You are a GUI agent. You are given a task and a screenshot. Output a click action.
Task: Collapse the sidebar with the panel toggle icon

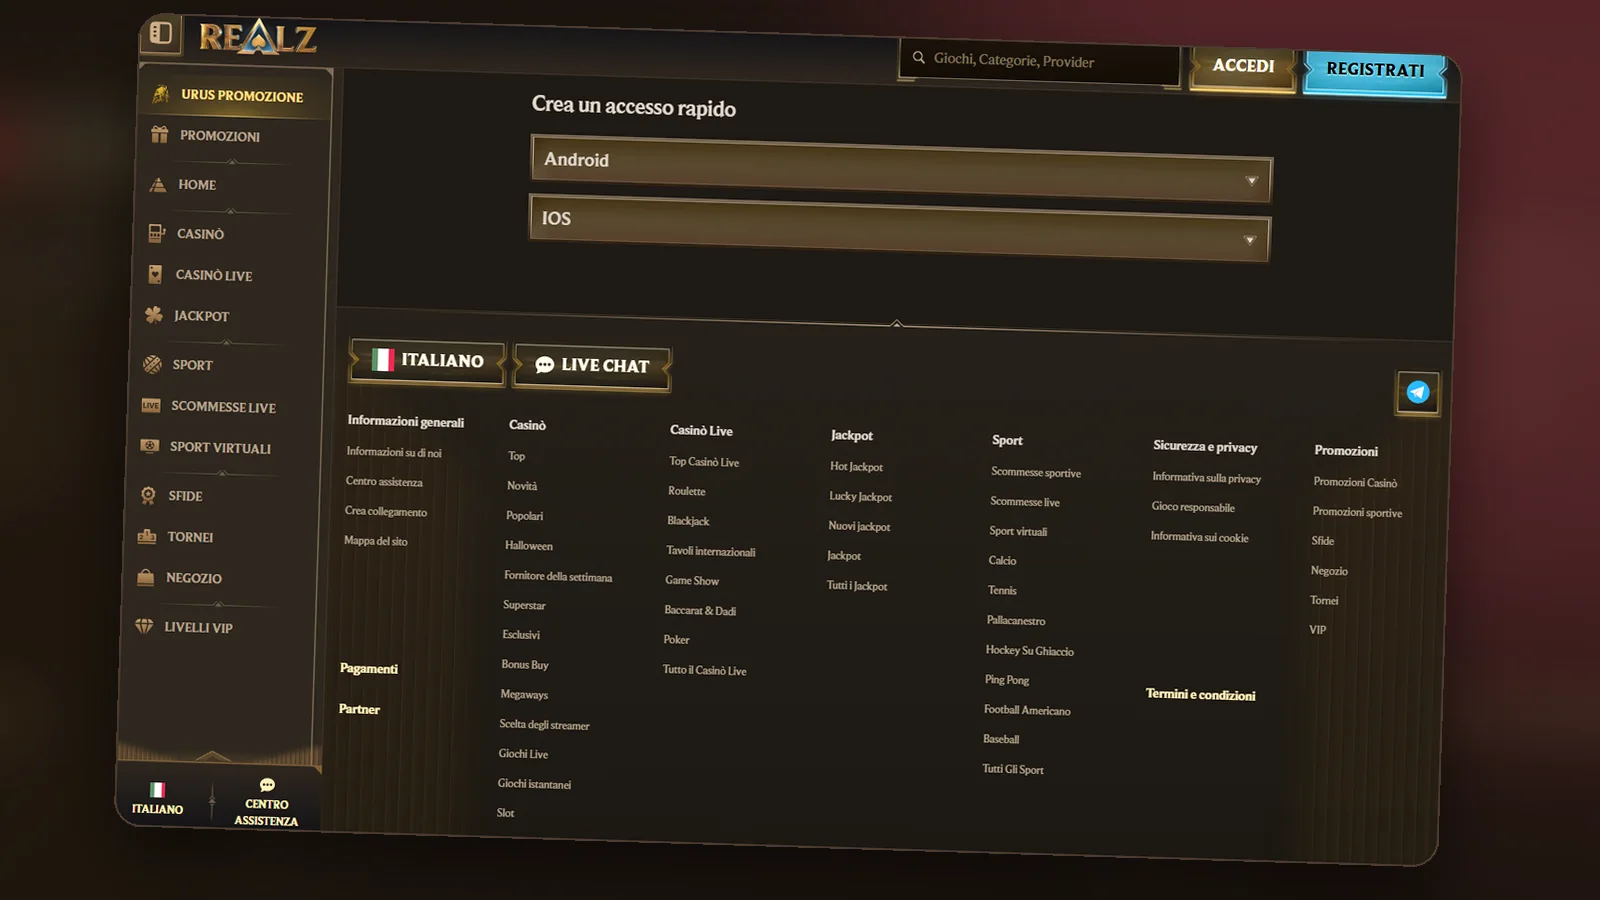pyautogui.click(x=161, y=33)
